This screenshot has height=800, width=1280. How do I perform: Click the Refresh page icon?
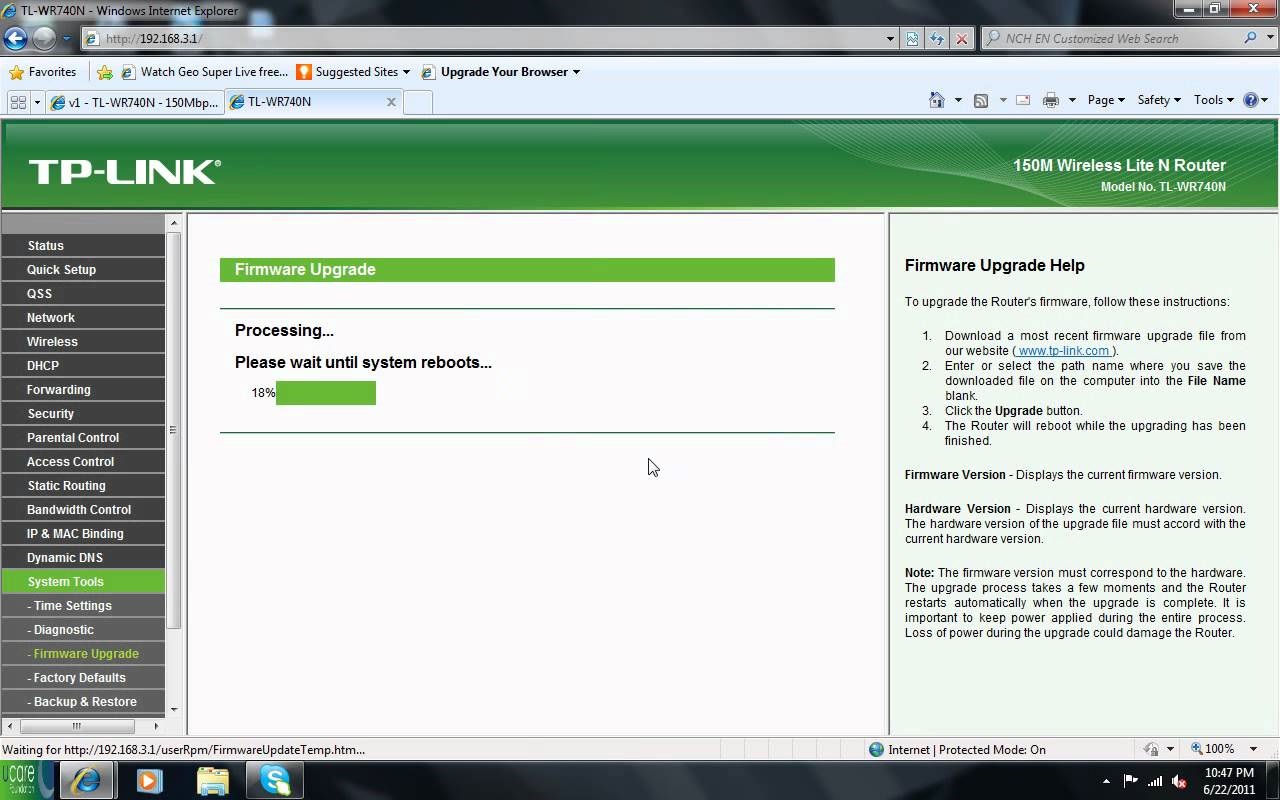pos(937,39)
